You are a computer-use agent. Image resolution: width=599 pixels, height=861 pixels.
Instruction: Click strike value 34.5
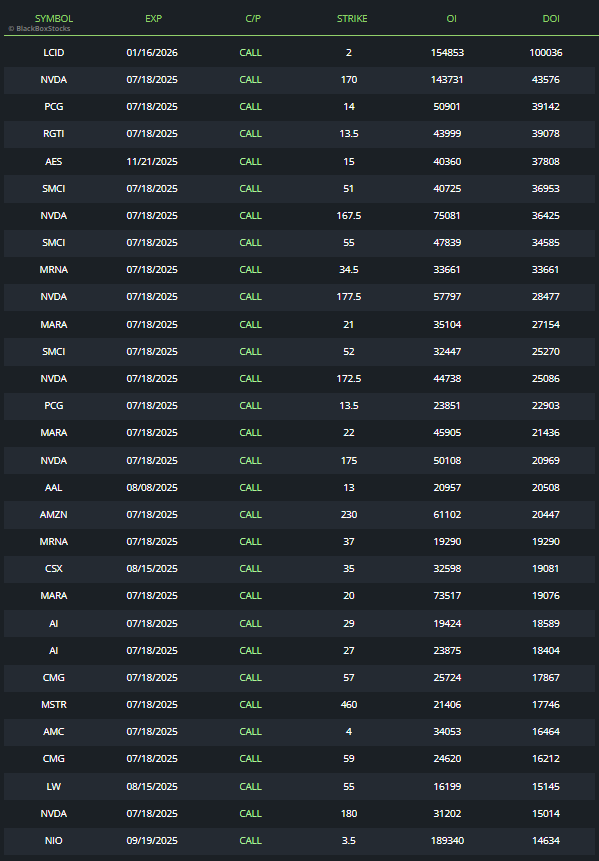[349, 270]
